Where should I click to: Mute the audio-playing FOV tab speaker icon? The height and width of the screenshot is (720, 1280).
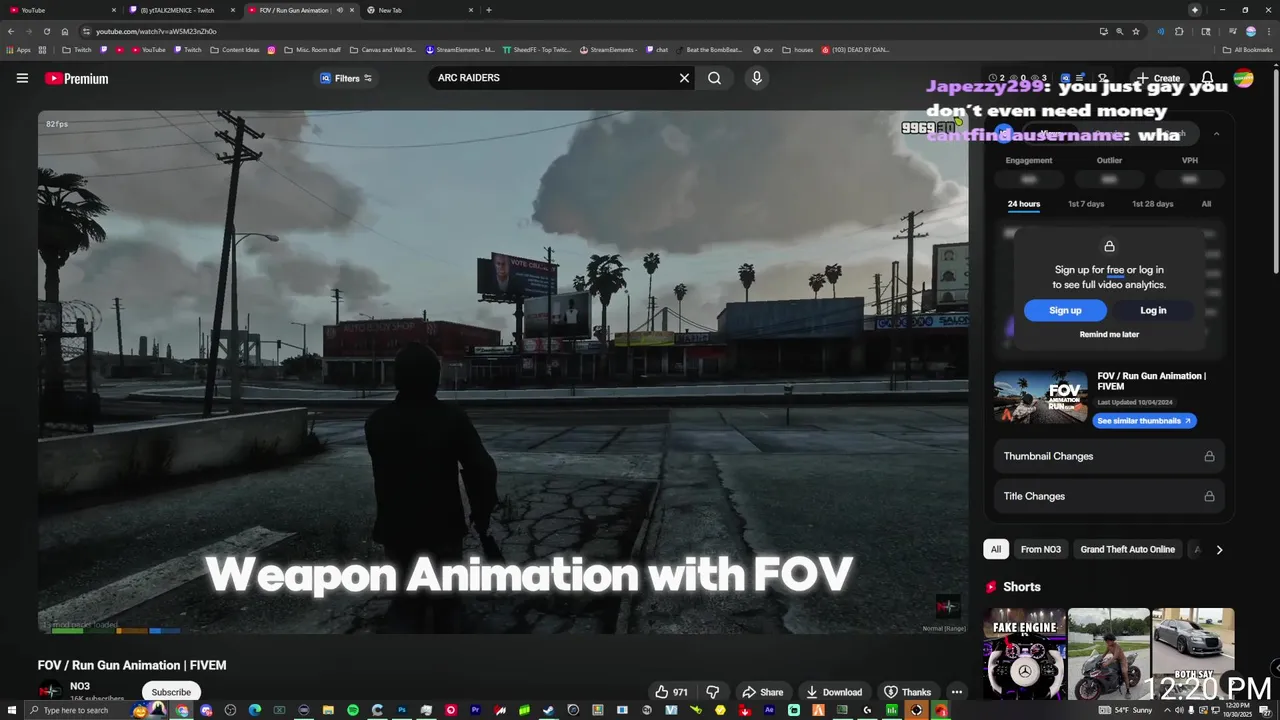[x=339, y=10]
